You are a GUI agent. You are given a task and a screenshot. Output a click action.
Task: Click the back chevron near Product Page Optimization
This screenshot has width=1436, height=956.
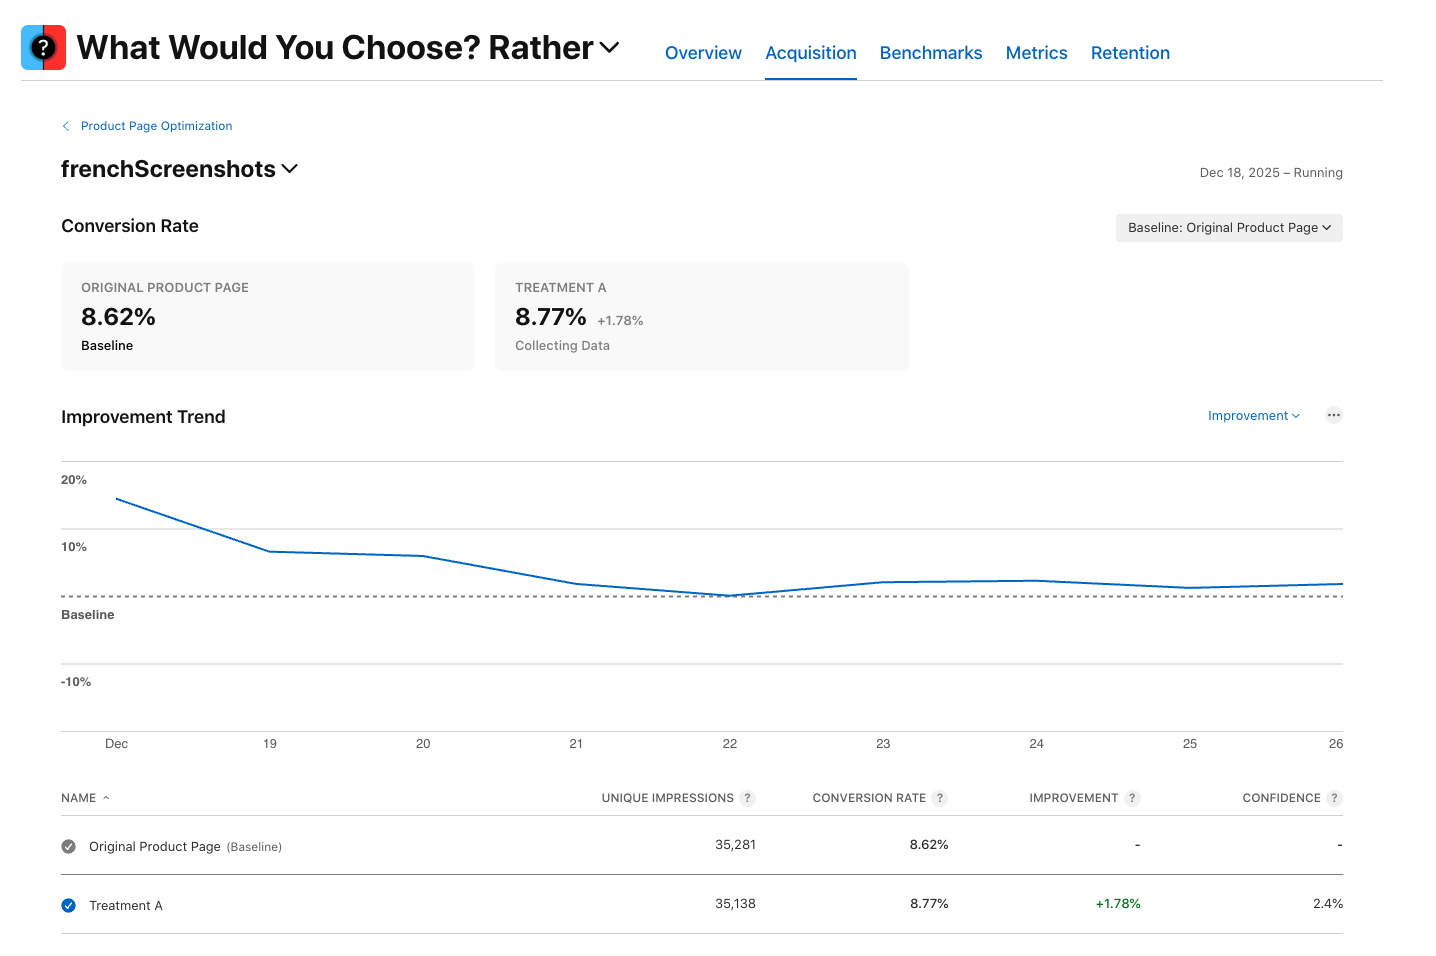(x=66, y=126)
